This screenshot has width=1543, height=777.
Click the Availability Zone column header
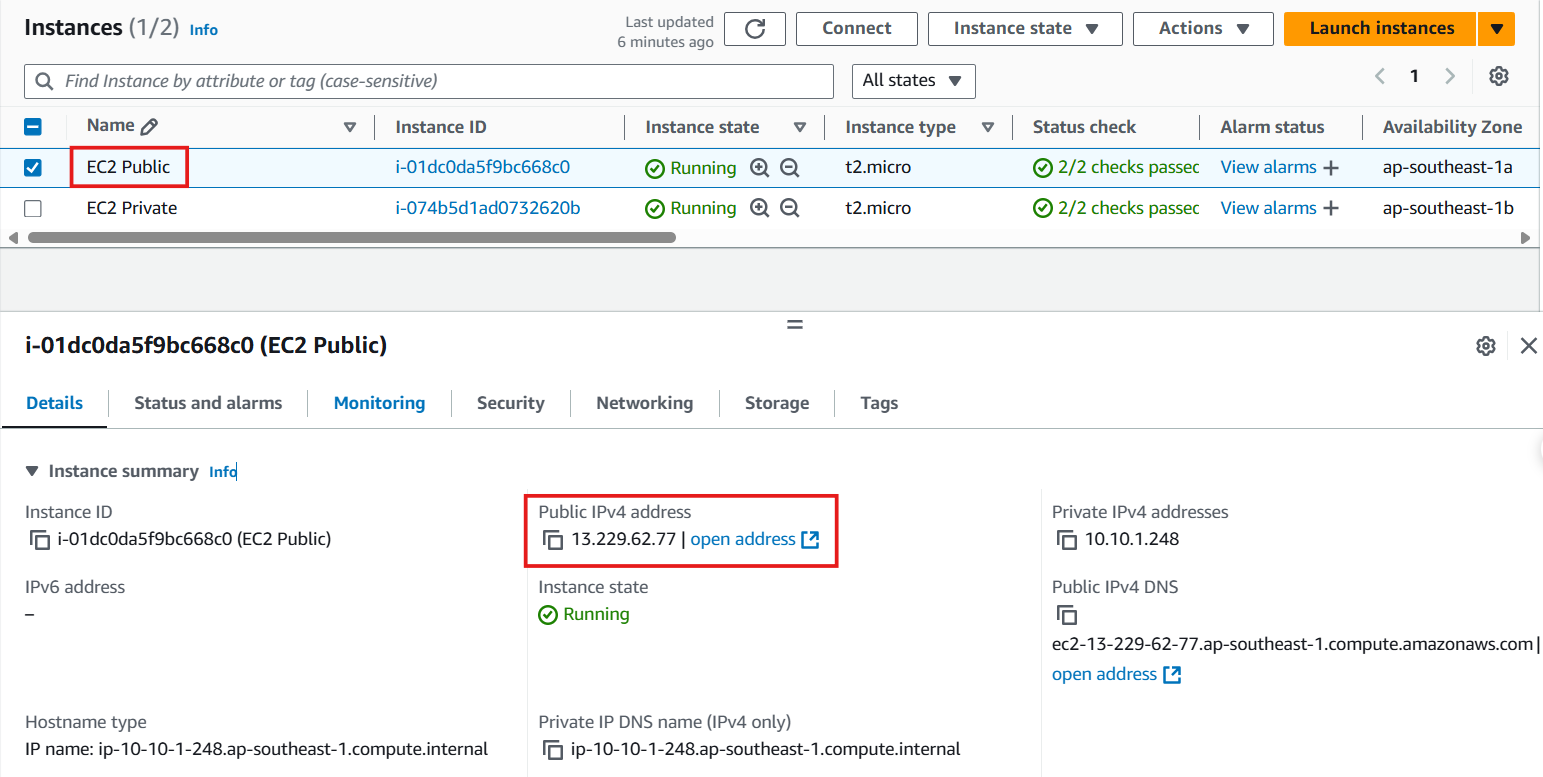[1452, 127]
